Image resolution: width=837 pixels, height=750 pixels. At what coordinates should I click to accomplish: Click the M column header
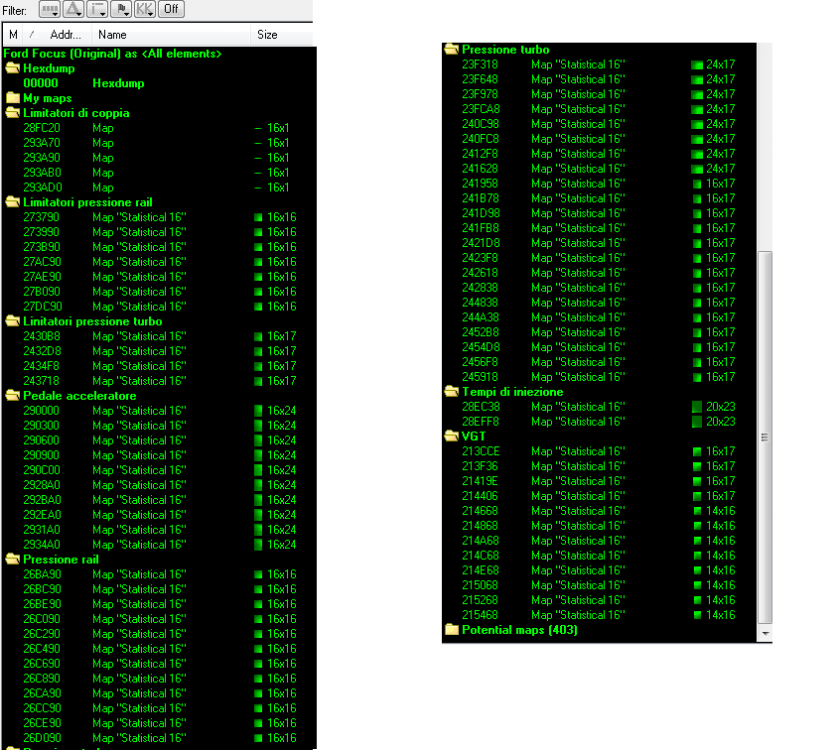tap(13, 35)
